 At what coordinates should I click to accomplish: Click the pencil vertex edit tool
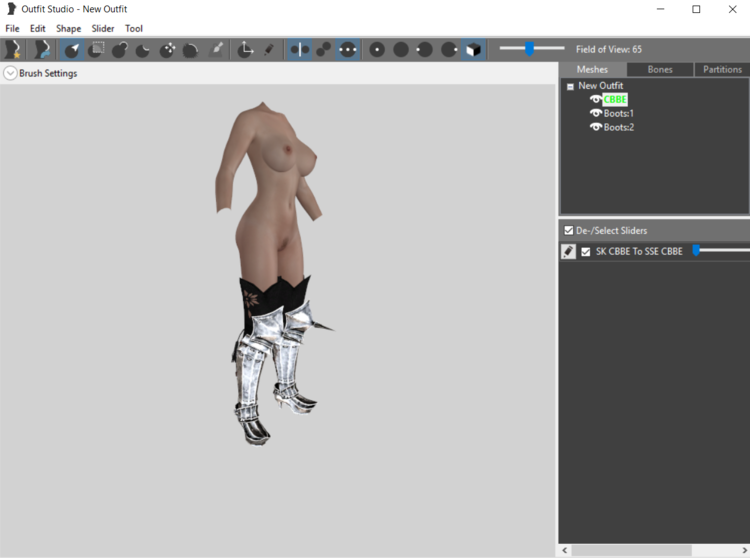(x=269, y=49)
